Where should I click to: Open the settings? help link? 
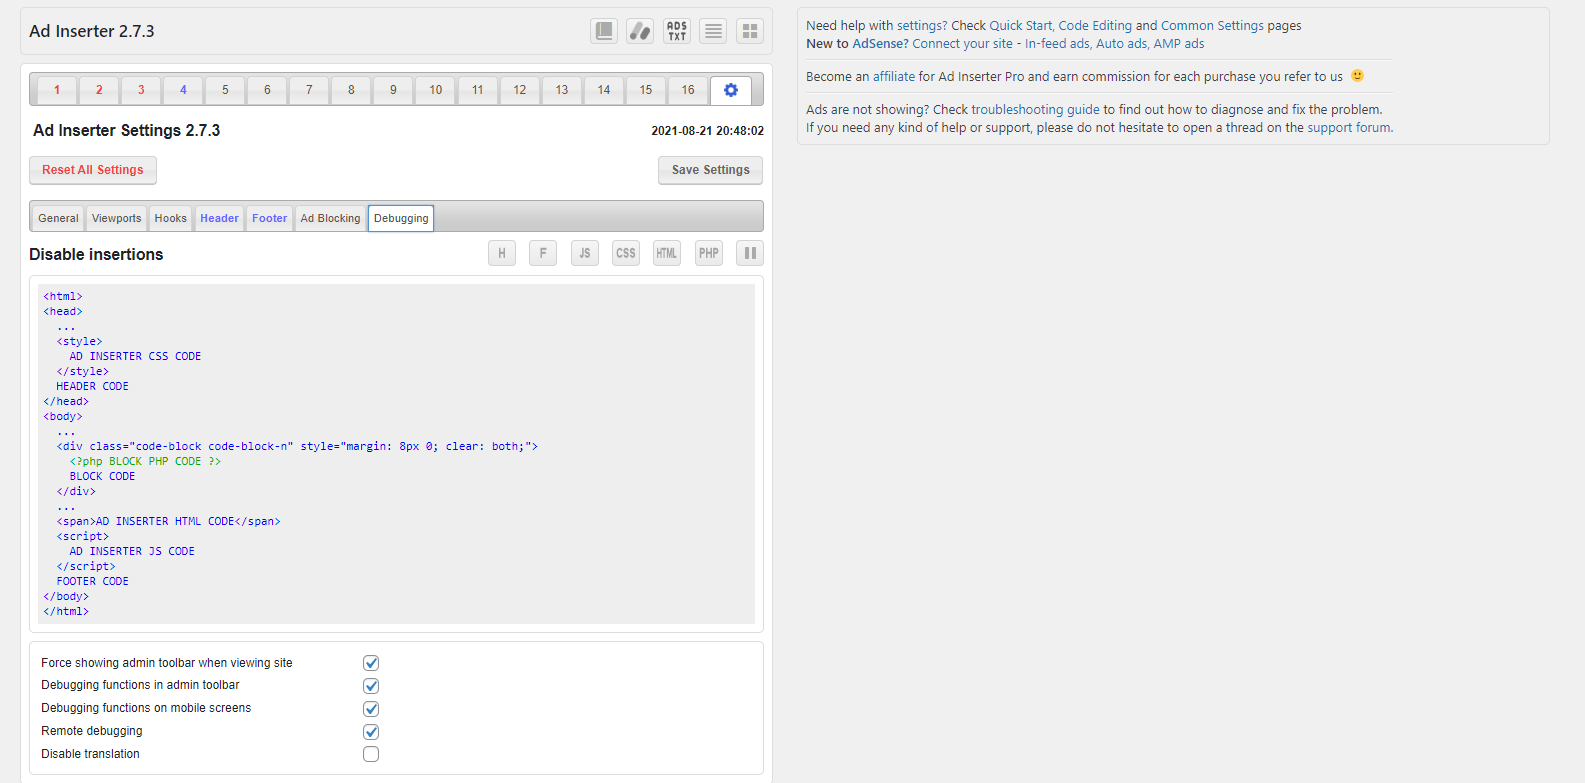point(922,26)
